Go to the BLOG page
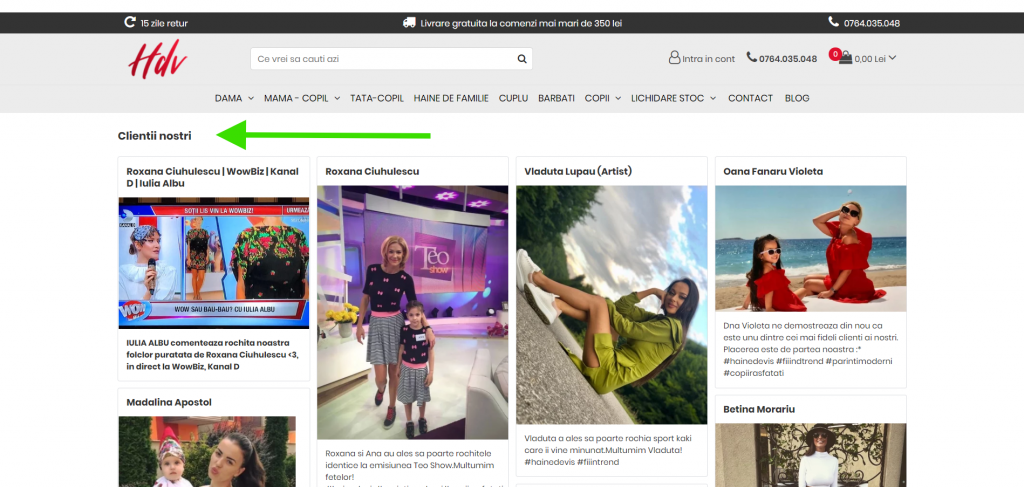 [x=797, y=98]
